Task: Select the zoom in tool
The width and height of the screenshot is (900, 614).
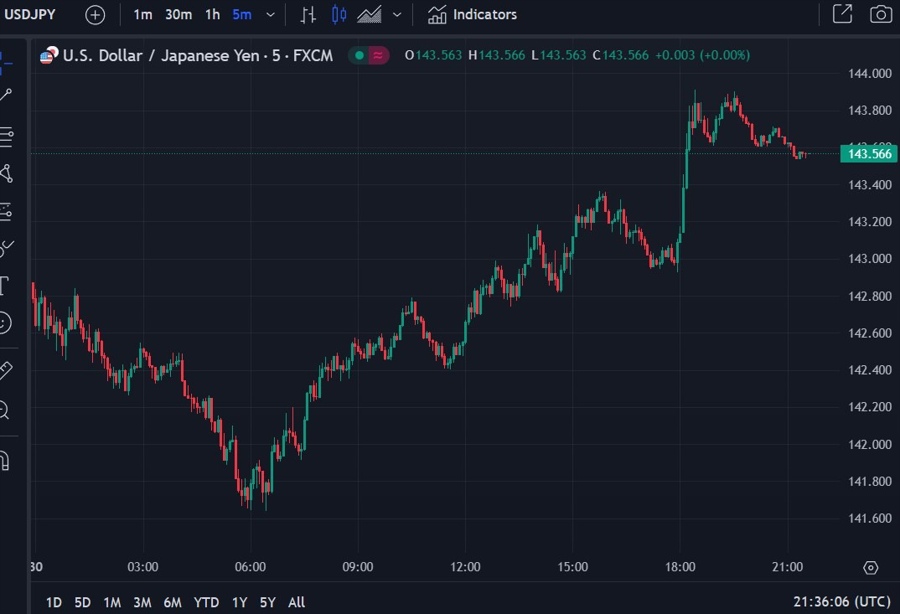Action: [5, 410]
